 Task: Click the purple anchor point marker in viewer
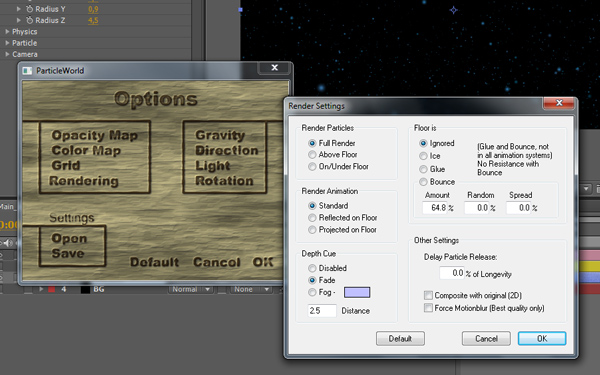point(453,10)
